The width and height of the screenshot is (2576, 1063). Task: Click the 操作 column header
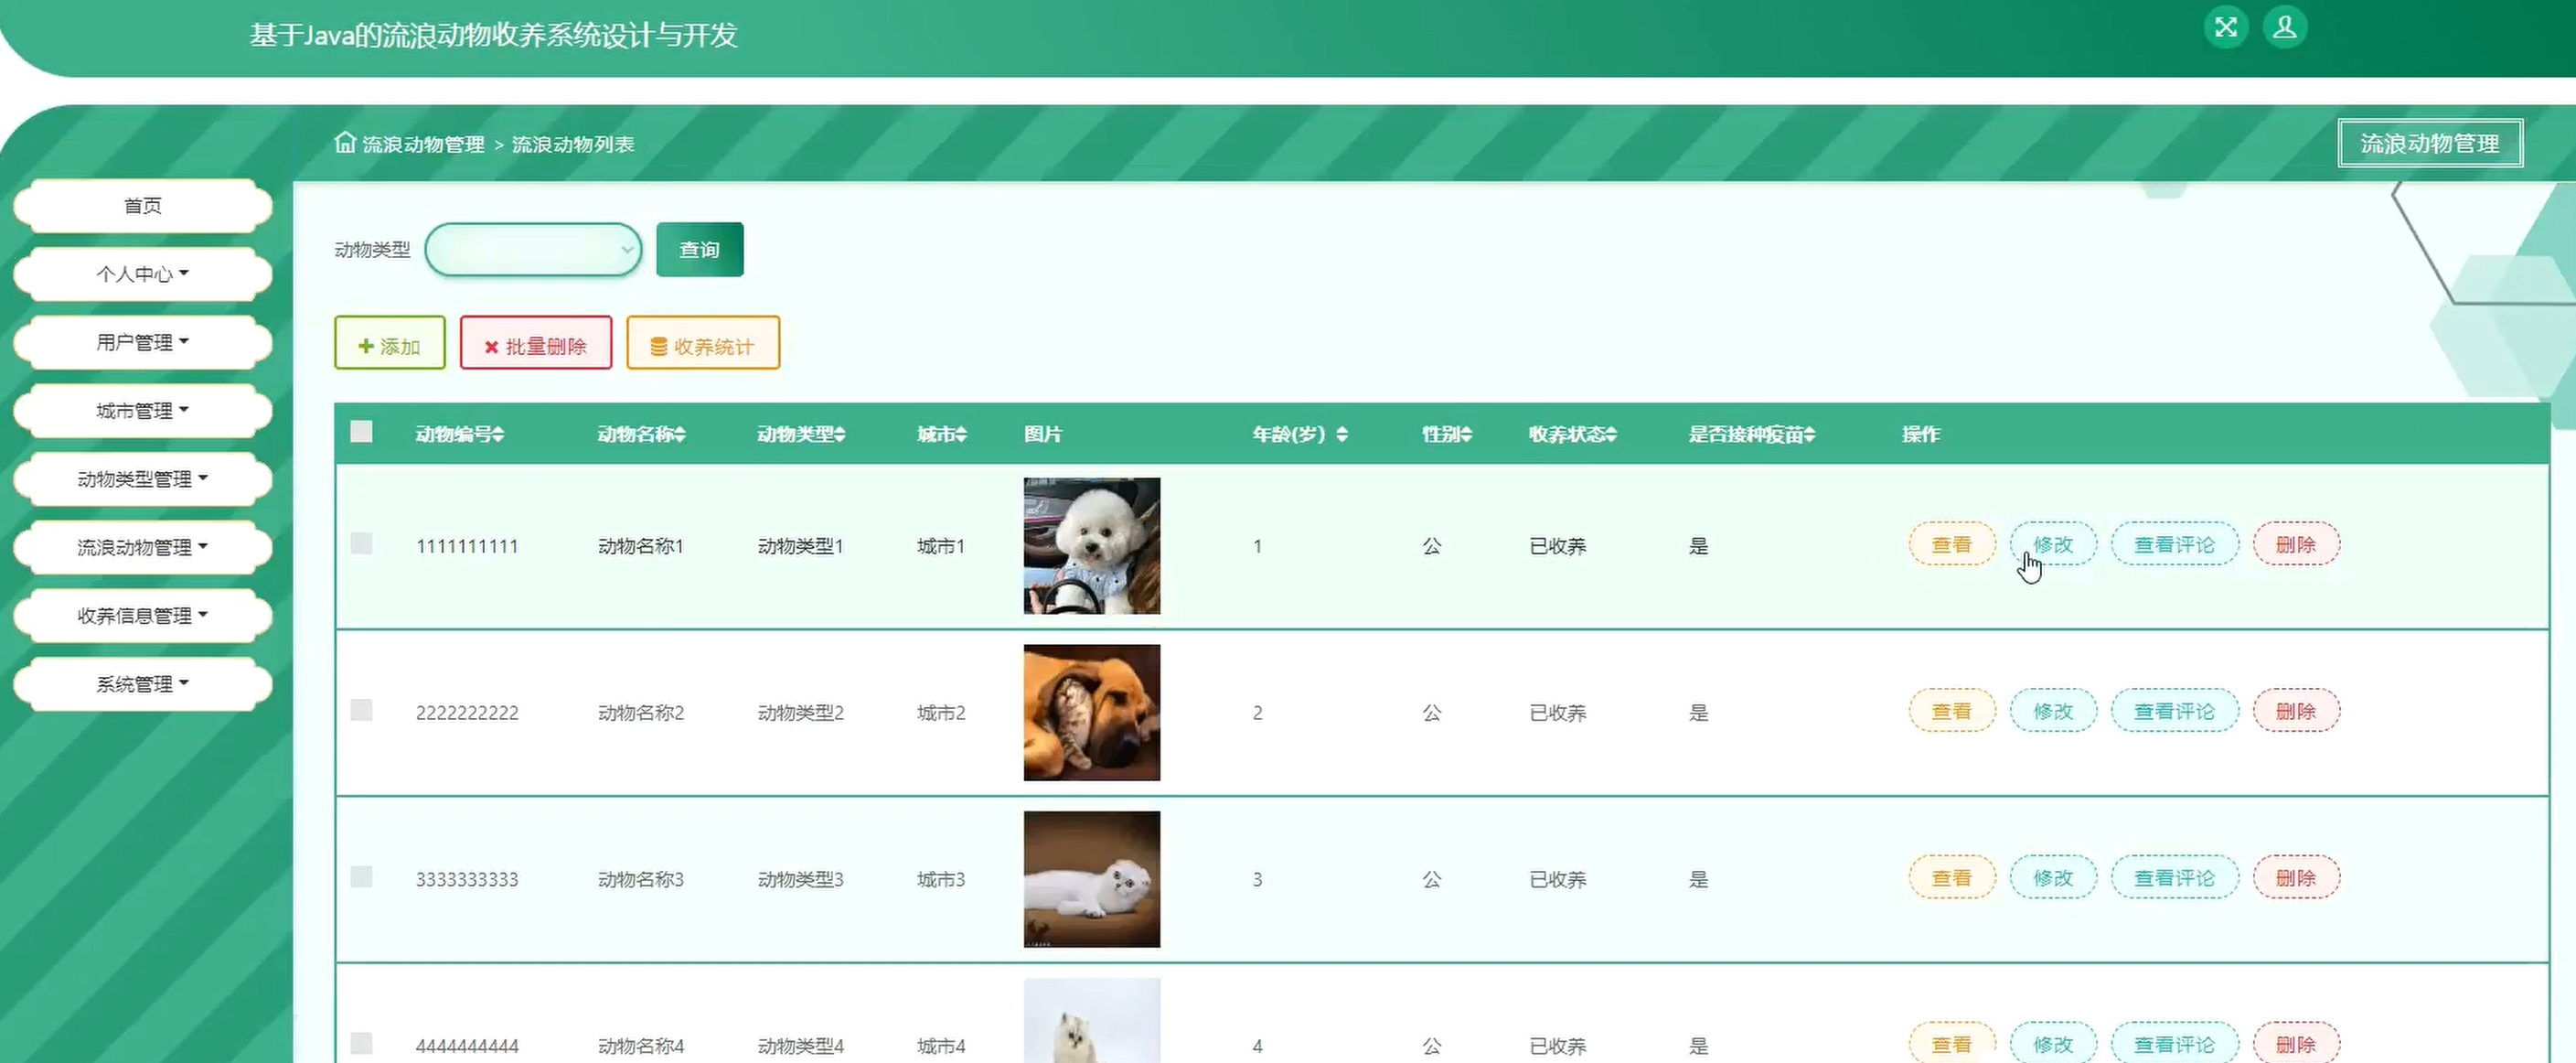point(1920,434)
